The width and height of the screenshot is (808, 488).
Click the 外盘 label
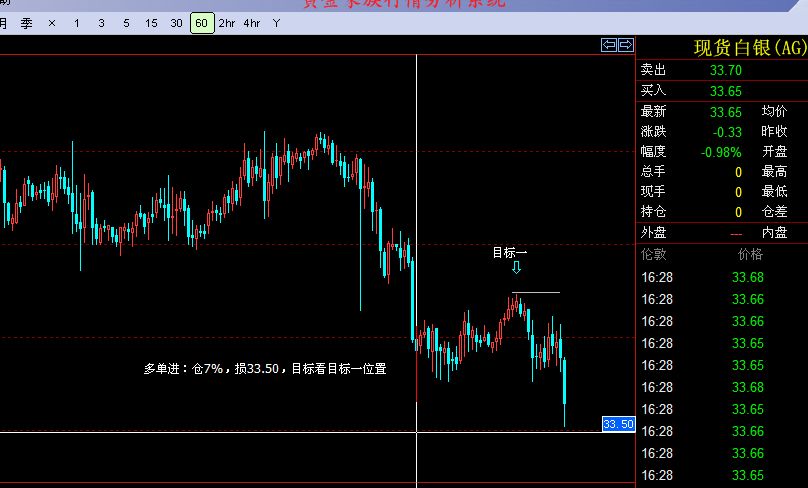(x=653, y=232)
